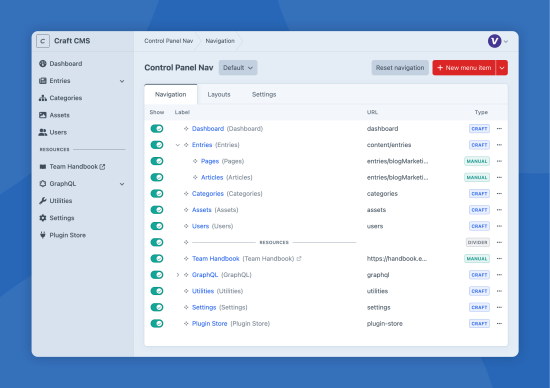Toggle visibility of the Entries nav item
550x388 pixels.
click(157, 145)
